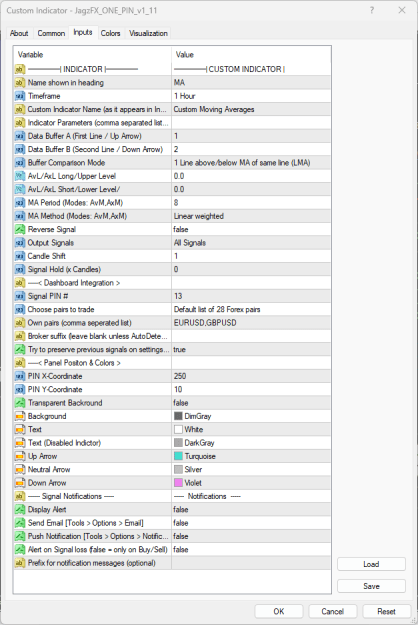Screen dimensions: 418x625
Task: Click the icon beside Signal PIN #
Action: pyautogui.click(x=20, y=296)
